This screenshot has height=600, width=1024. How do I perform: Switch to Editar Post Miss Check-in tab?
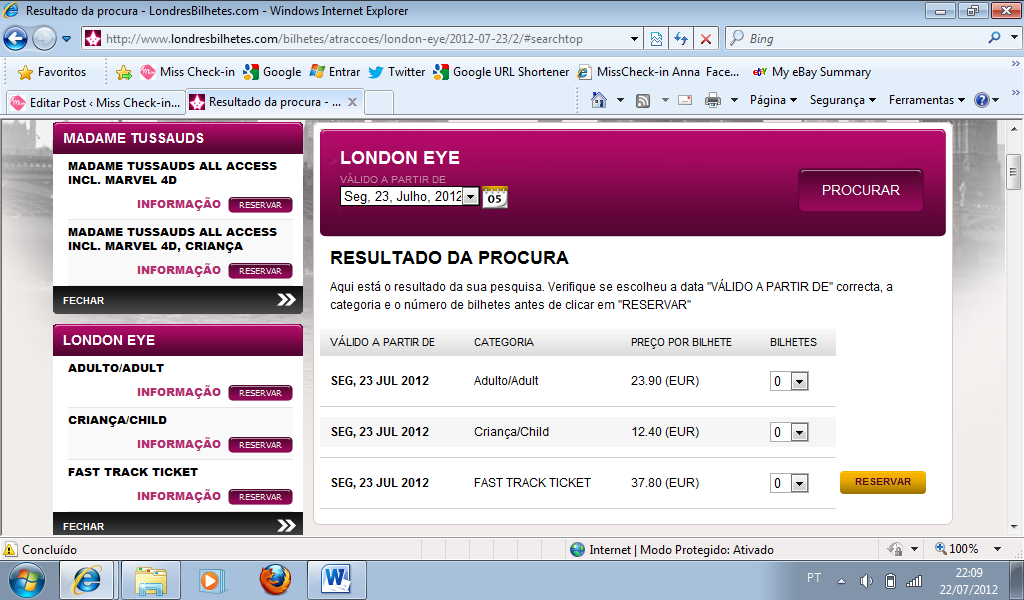[95, 102]
